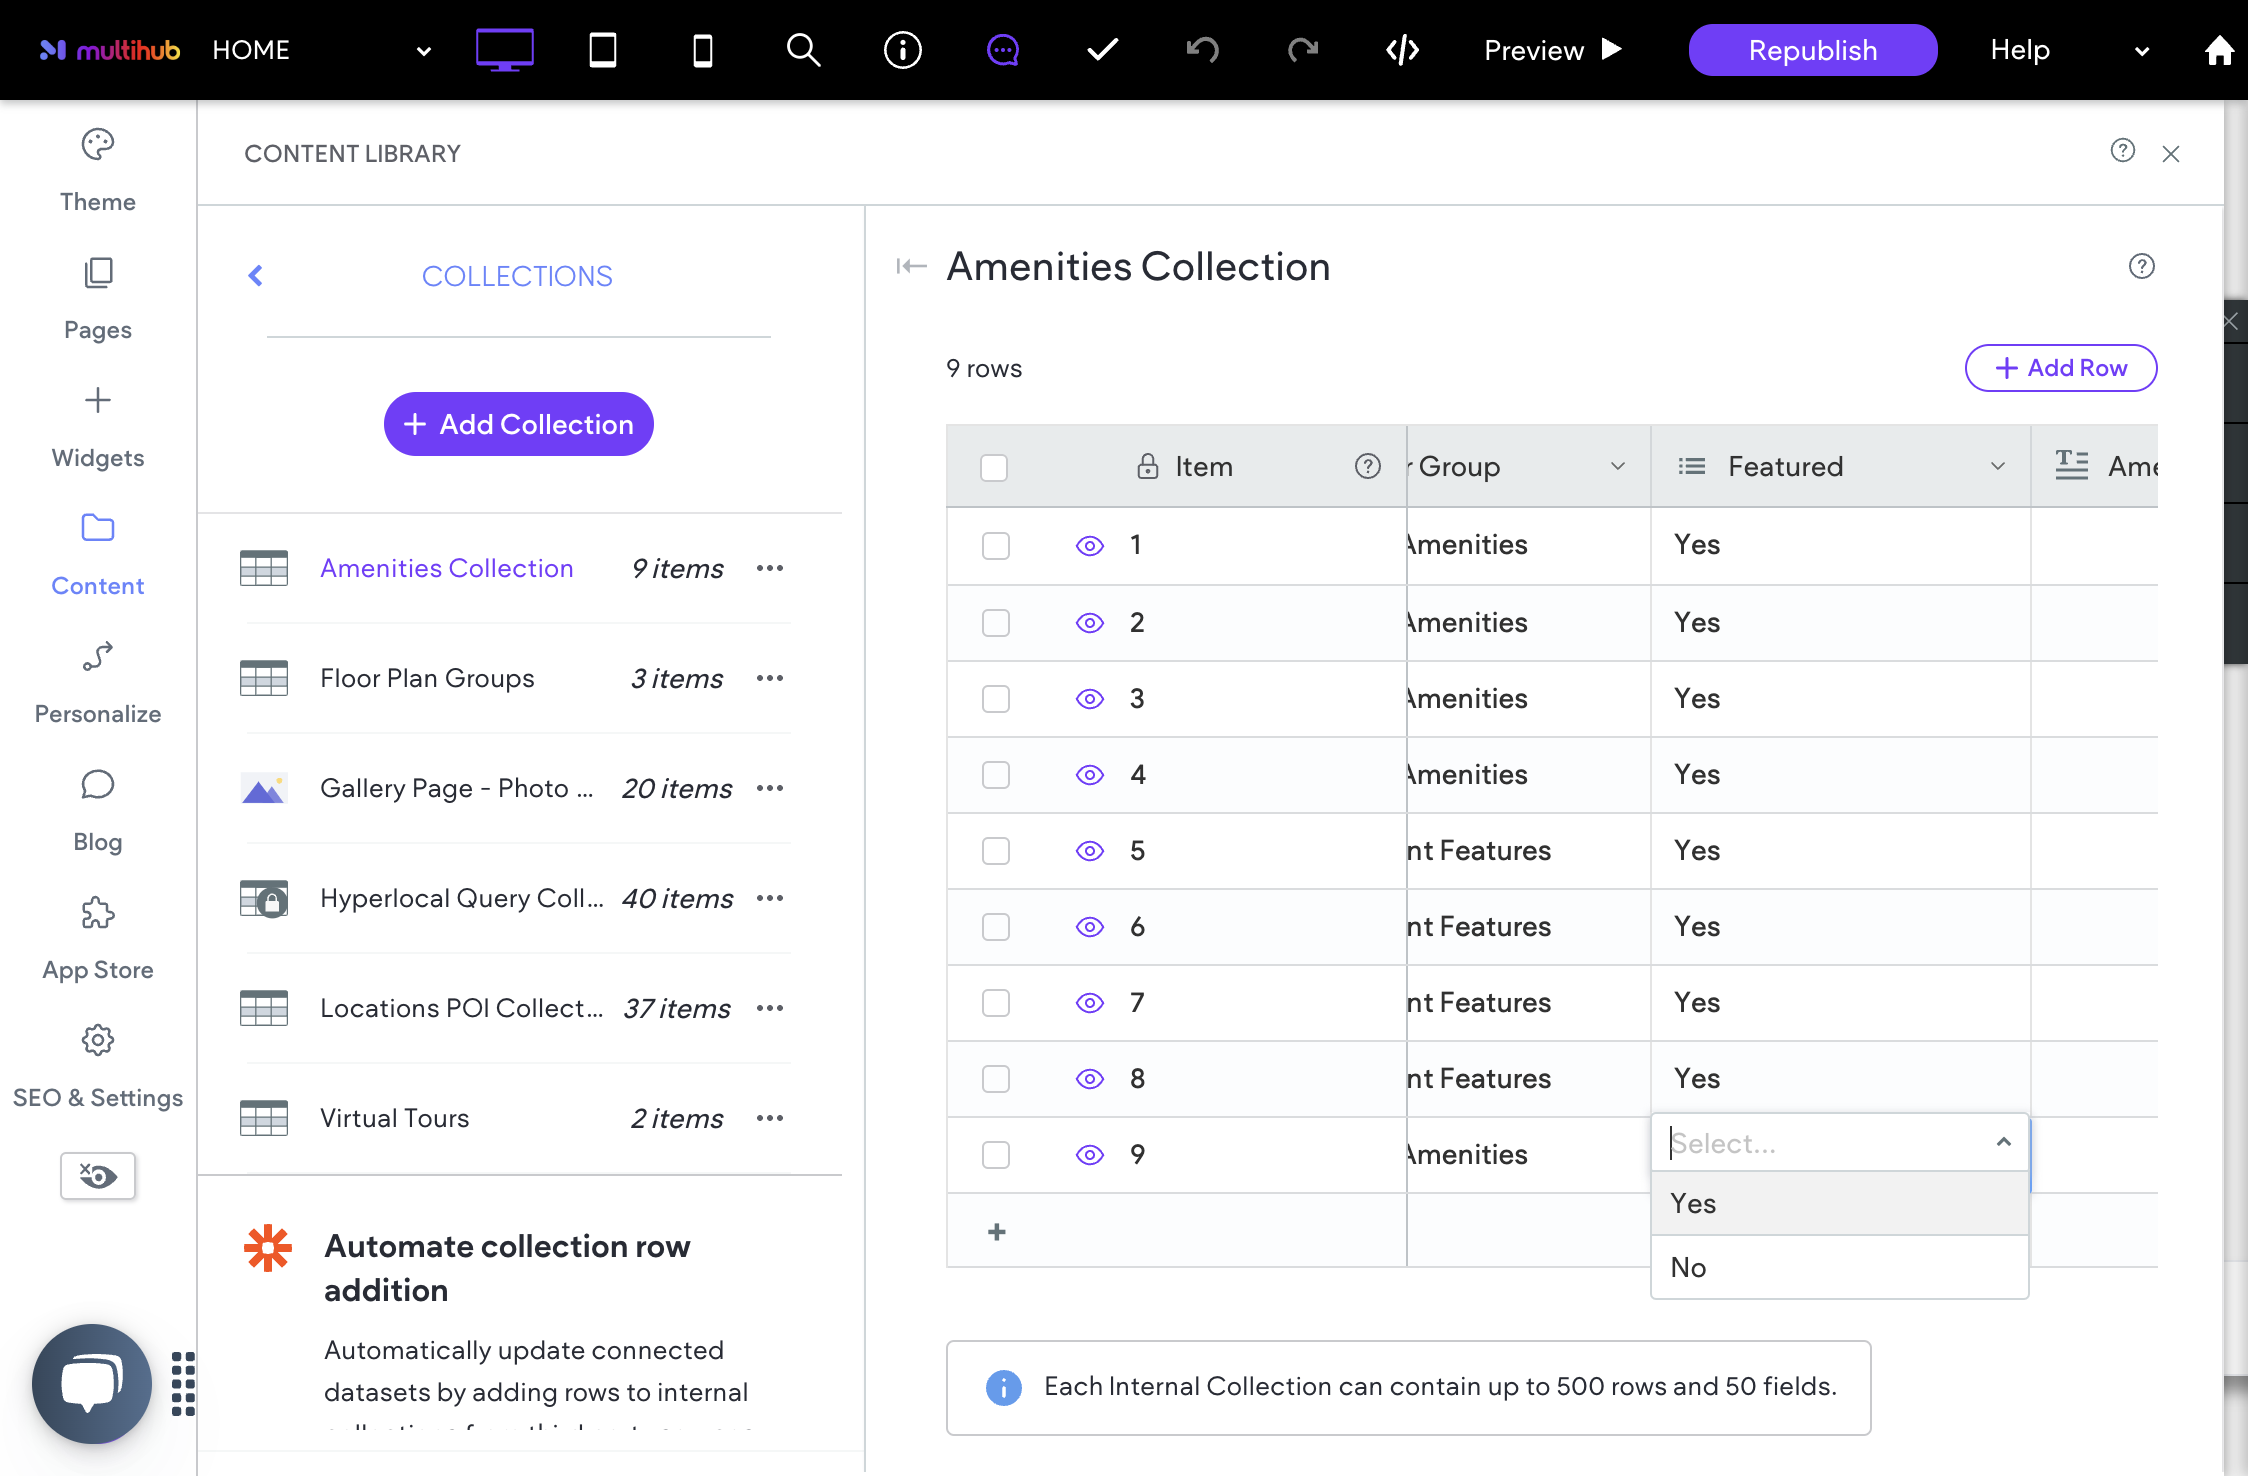The height and width of the screenshot is (1476, 2248).
Task: Toggle visibility eye for row 3
Action: point(1090,699)
